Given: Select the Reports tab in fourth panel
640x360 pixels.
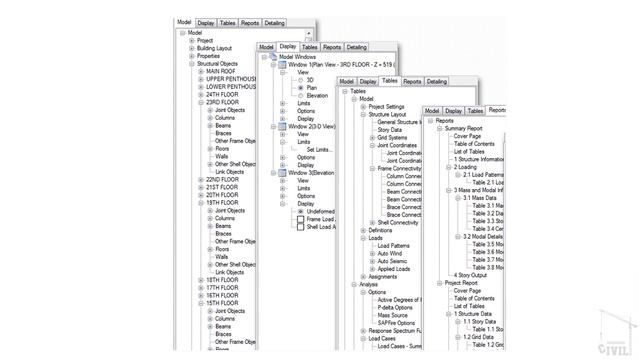Looking at the screenshot, I should coord(497,110).
